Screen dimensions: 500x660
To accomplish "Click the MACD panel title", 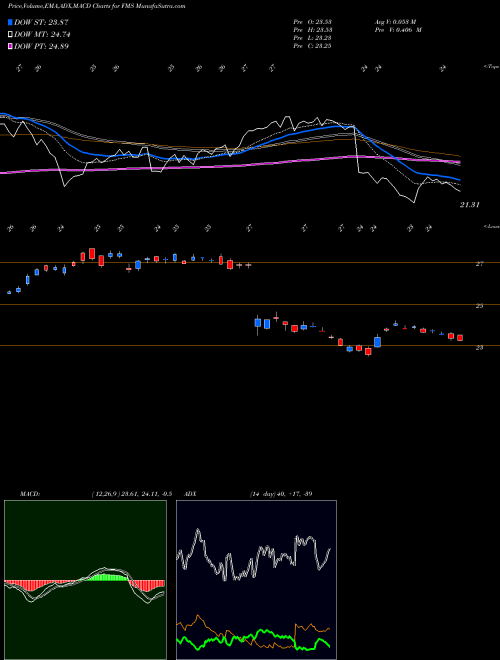I will (x=29, y=494).
